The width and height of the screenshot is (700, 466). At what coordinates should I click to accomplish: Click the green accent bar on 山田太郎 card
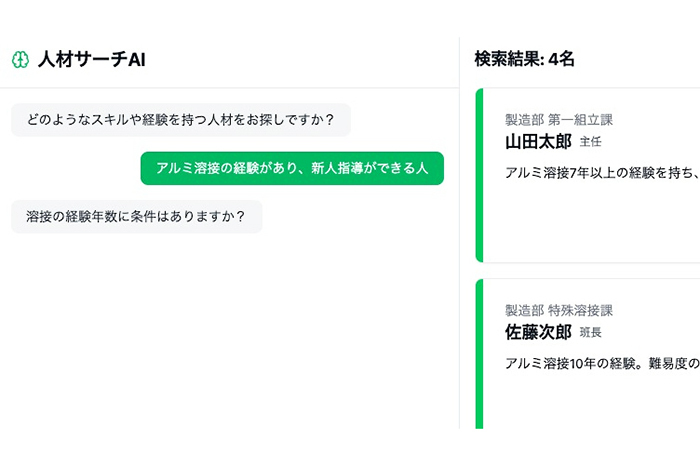(x=479, y=175)
